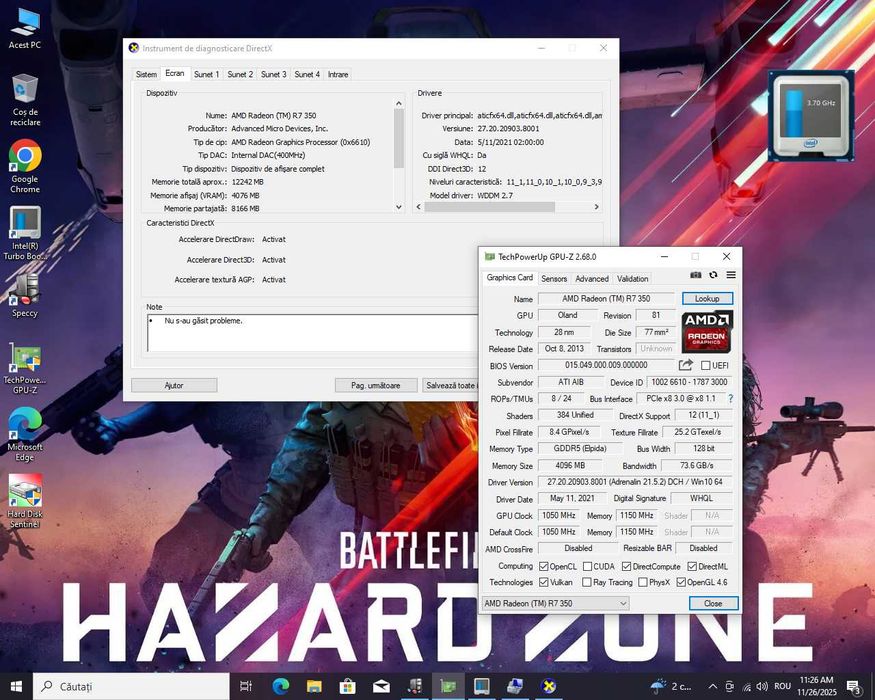Click the GPU-Z refresh icon
The height and width of the screenshot is (700, 875).
(x=713, y=275)
